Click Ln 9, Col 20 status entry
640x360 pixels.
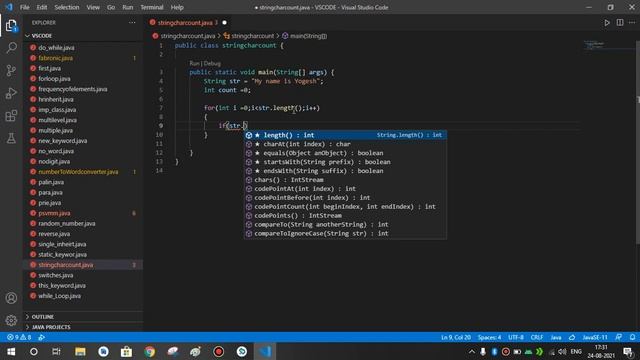[x=456, y=337]
